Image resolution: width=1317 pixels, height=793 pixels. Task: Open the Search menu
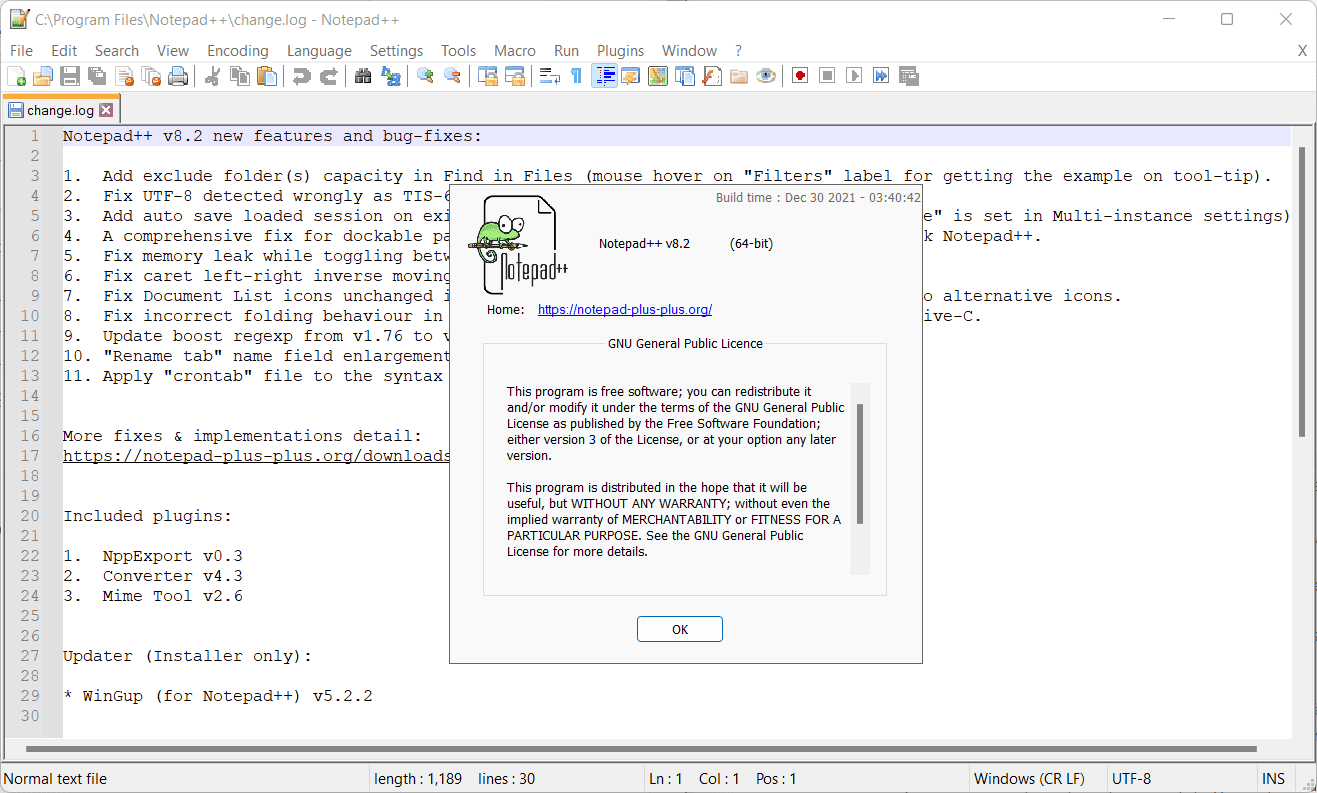pos(117,51)
